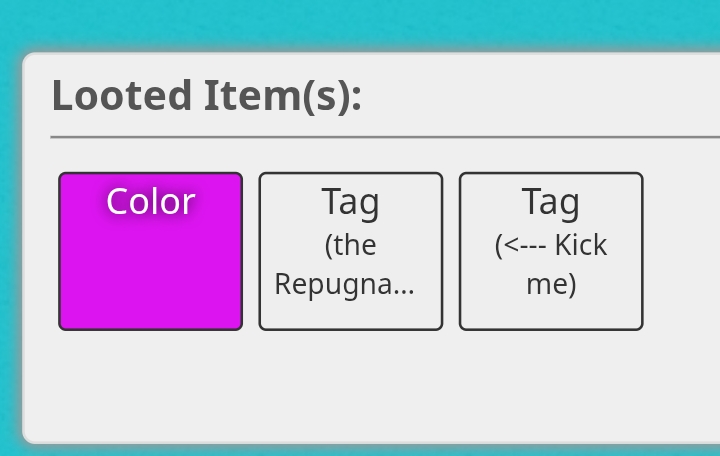Click the "Tag" title on the Kick me card
The height and width of the screenshot is (456, 720).
[551, 202]
